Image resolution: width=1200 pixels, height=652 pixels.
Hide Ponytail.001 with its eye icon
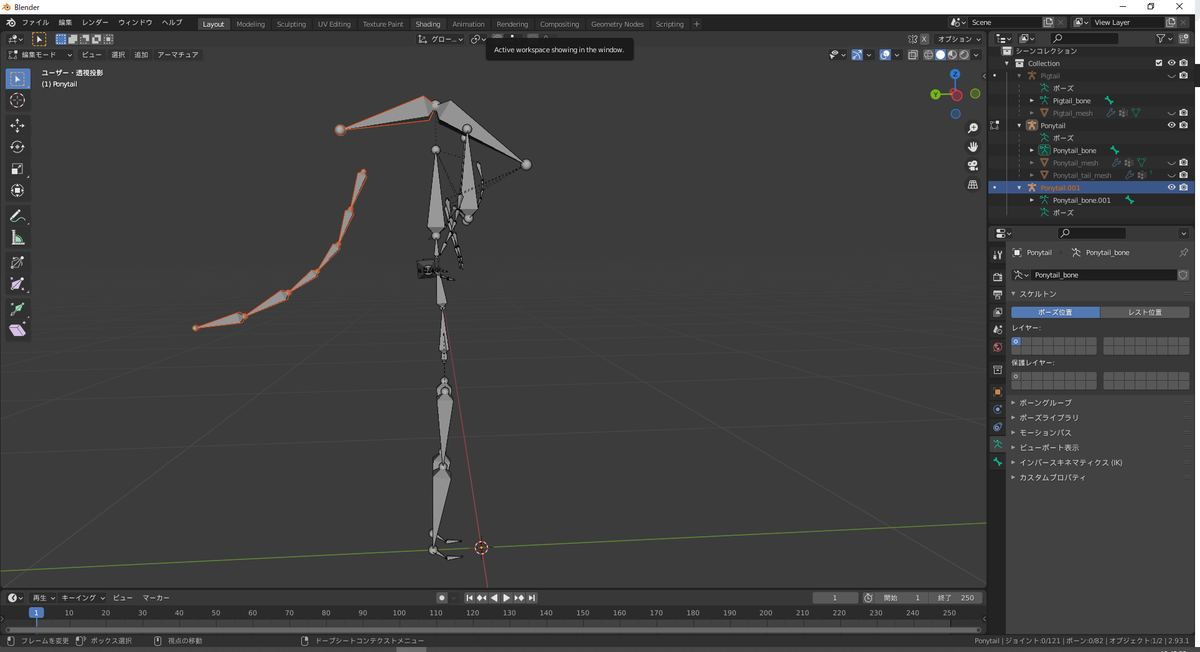(1171, 188)
